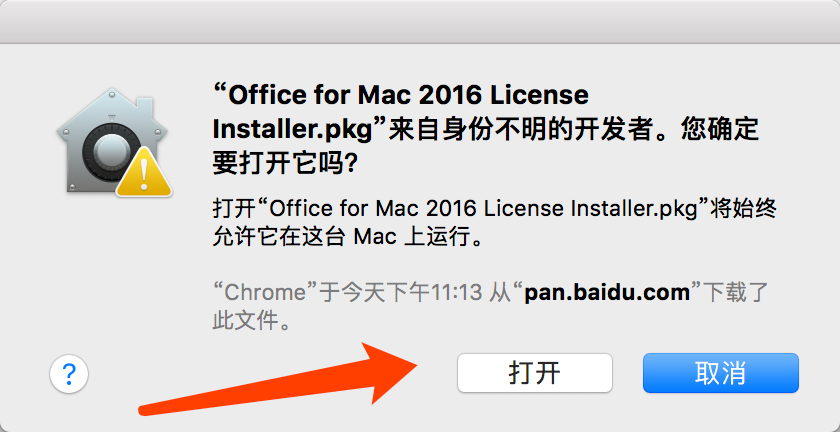Click the "Installer.pkg" text in bold heading
Viewport: 840px width, 432px height.
coord(292,130)
